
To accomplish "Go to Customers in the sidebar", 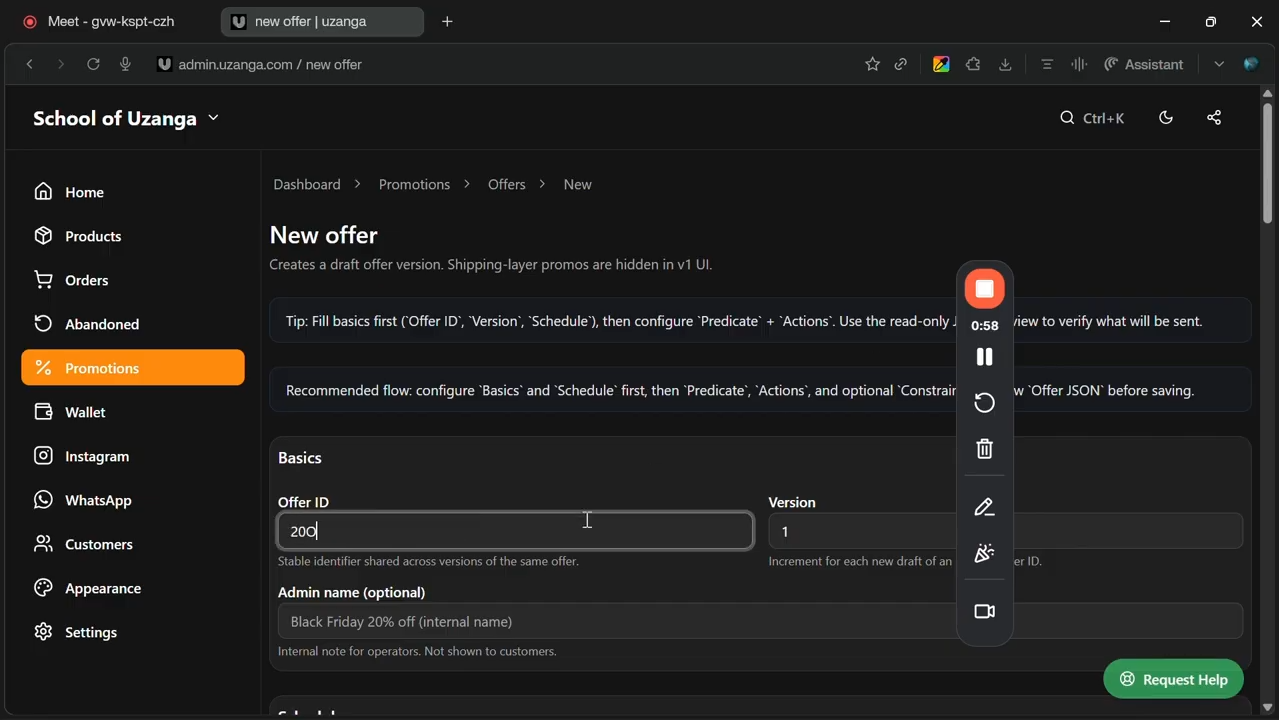I will [x=133, y=544].
